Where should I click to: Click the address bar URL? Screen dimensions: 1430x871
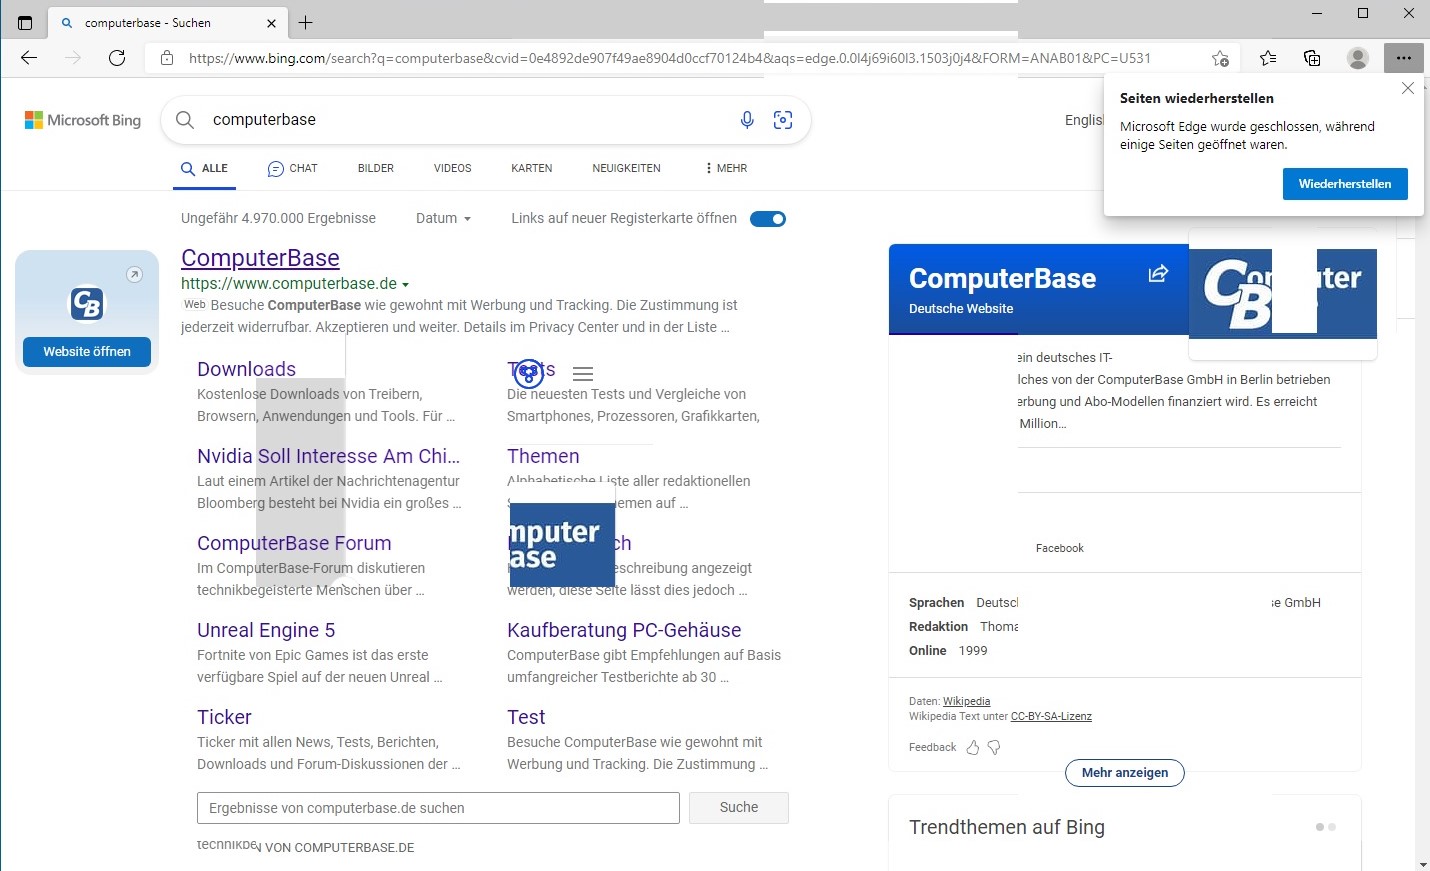tap(669, 58)
